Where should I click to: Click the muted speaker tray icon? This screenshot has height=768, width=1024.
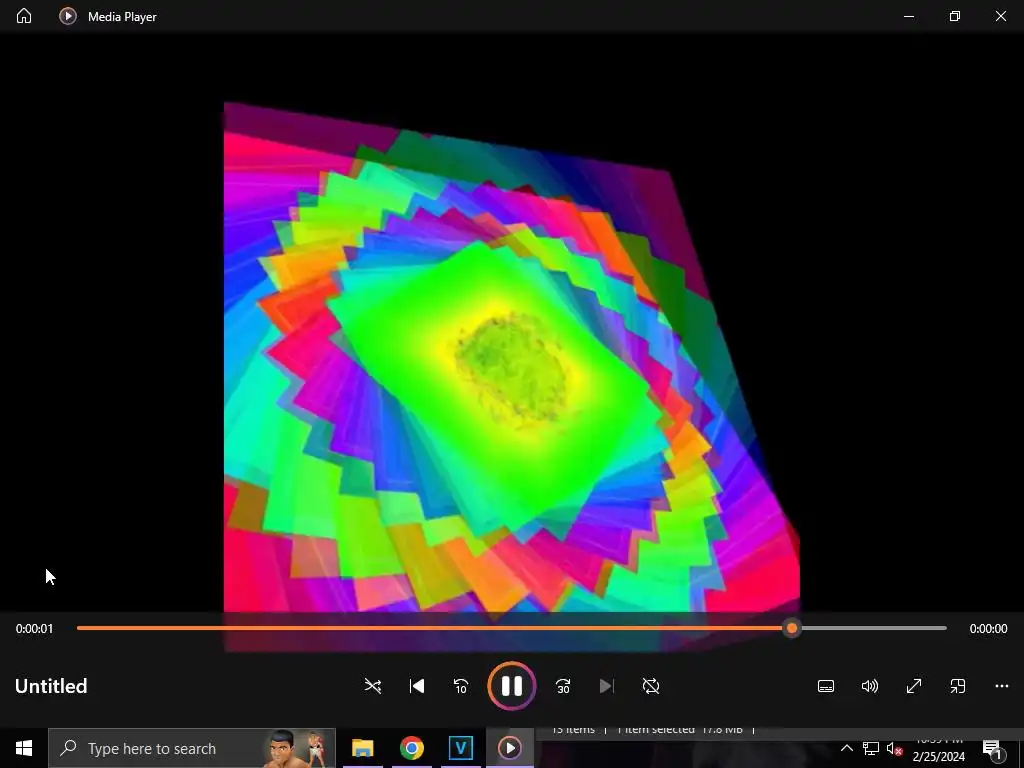coord(894,748)
